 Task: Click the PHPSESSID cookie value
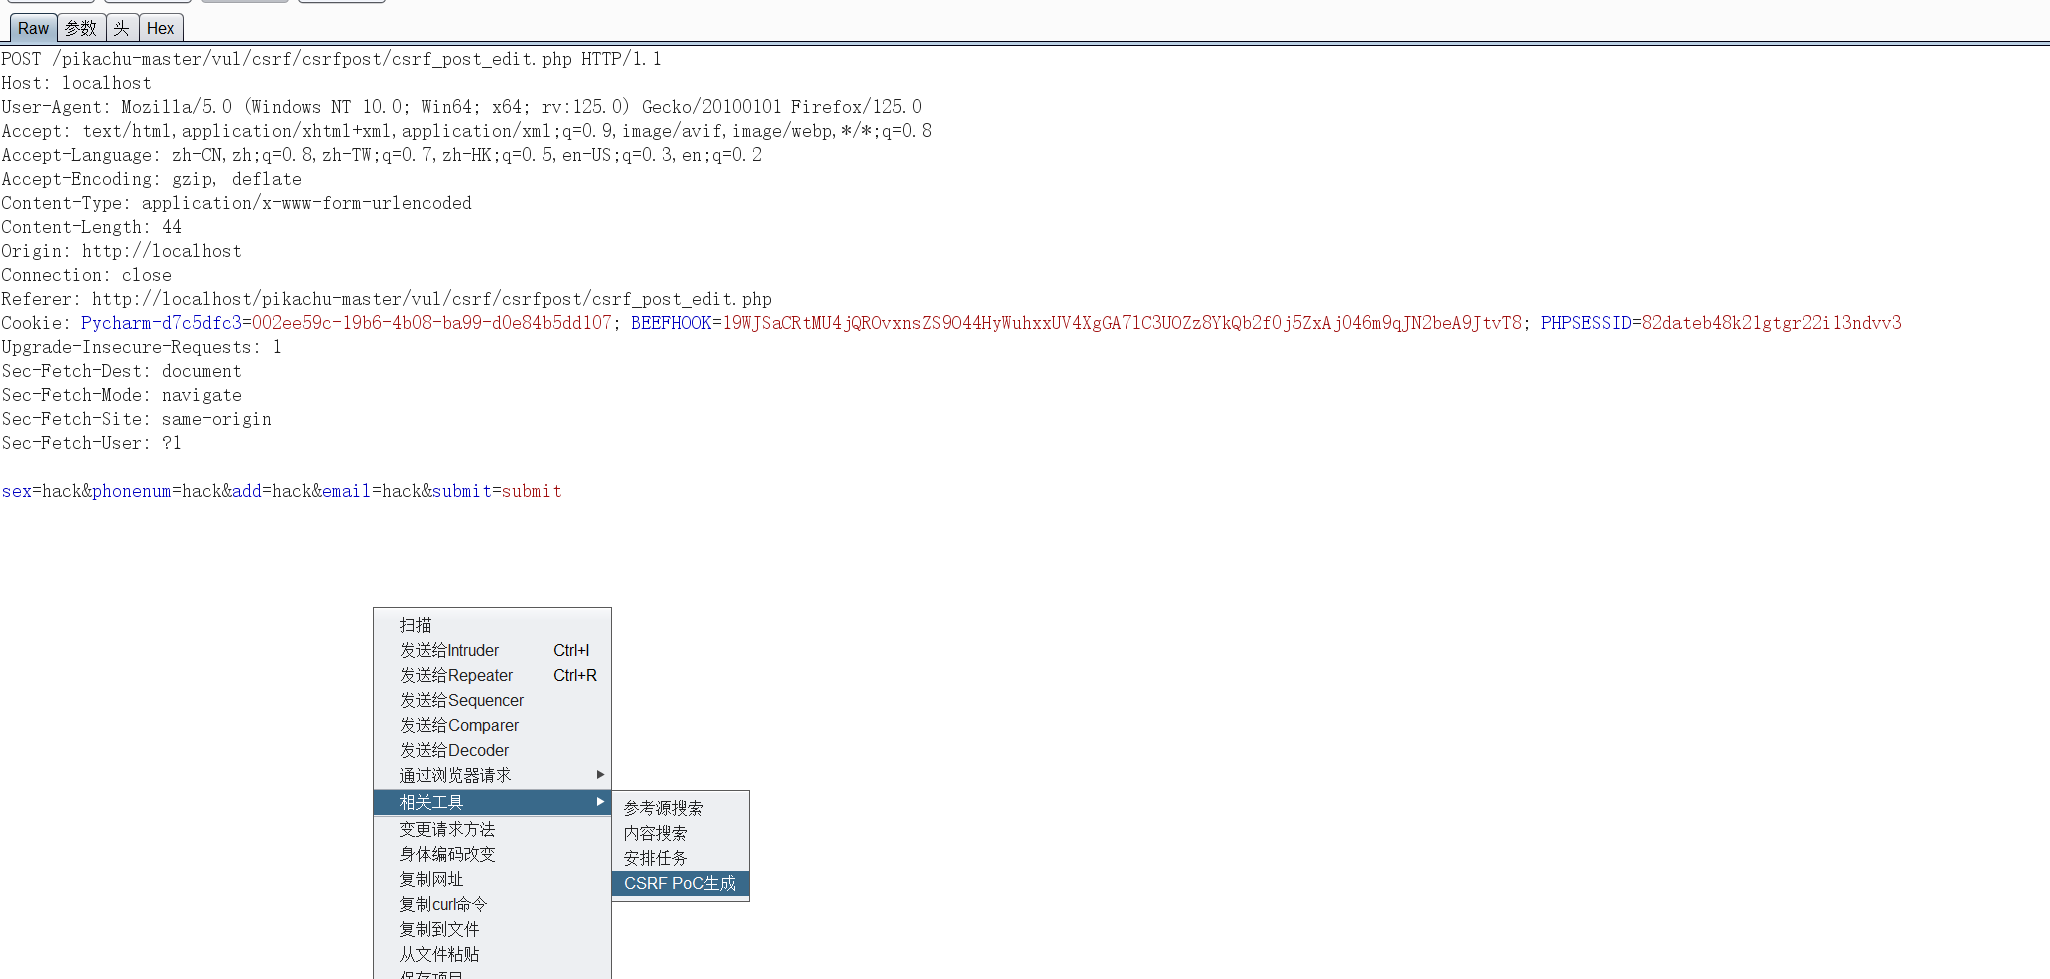(x=1771, y=323)
